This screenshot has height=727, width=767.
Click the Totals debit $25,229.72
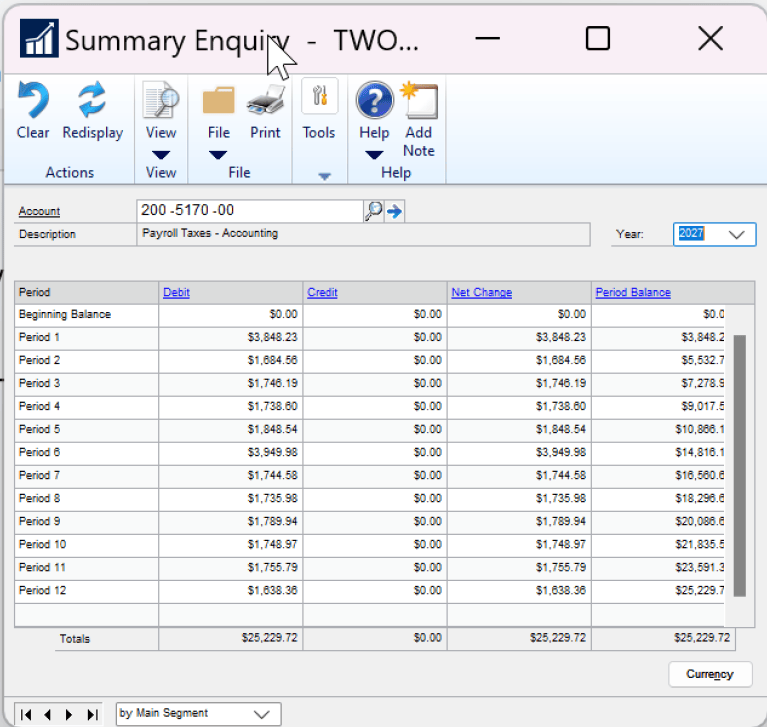270,637
